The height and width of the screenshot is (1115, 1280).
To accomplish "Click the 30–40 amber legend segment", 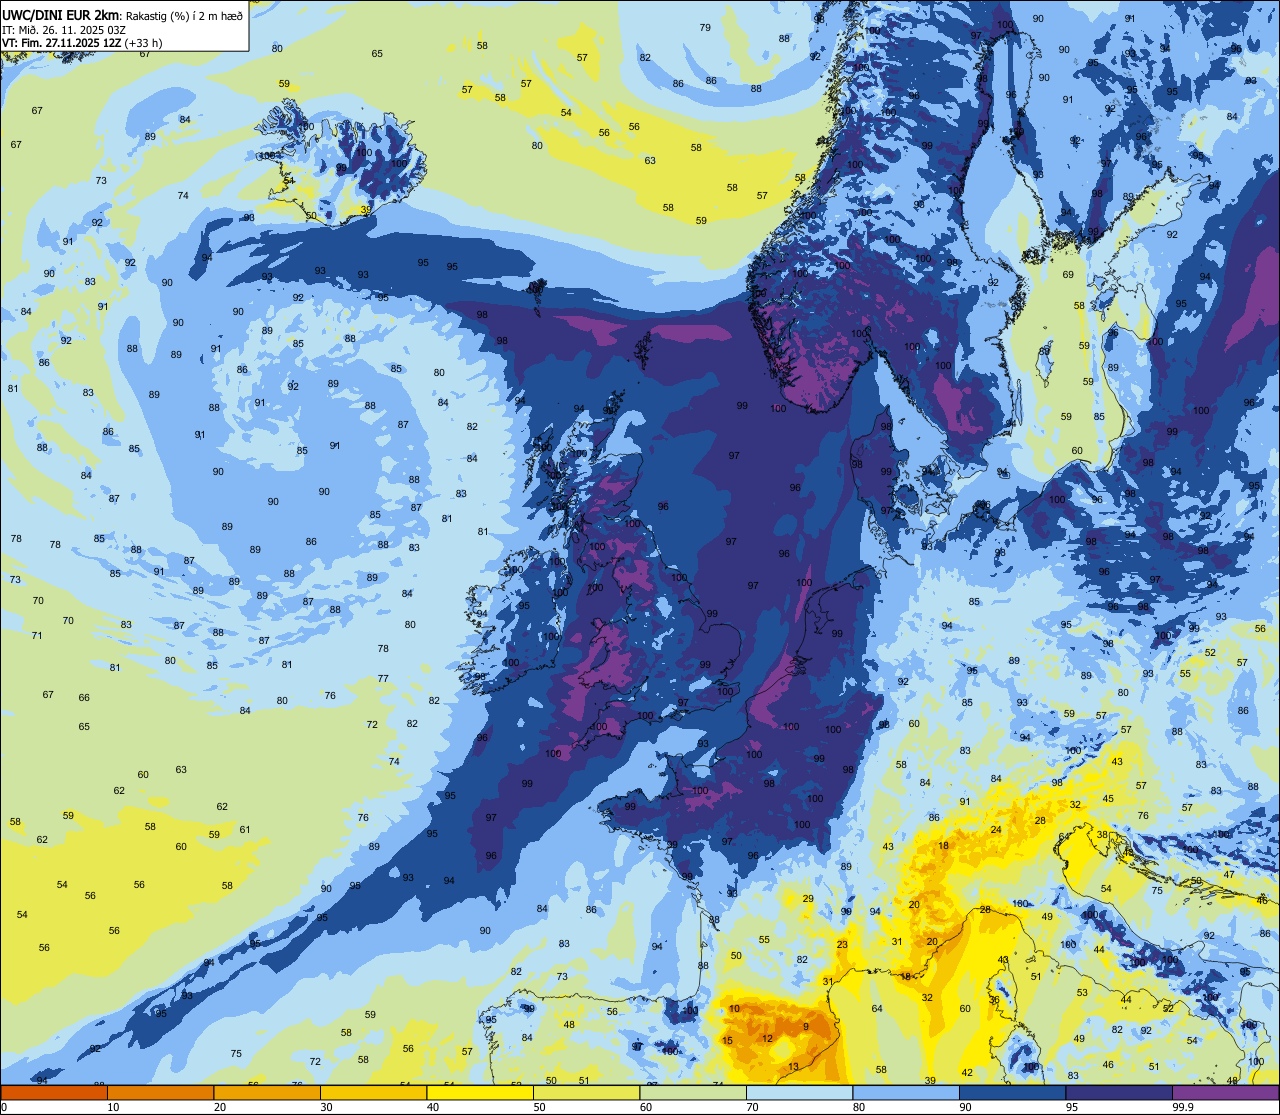I will (373, 1092).
